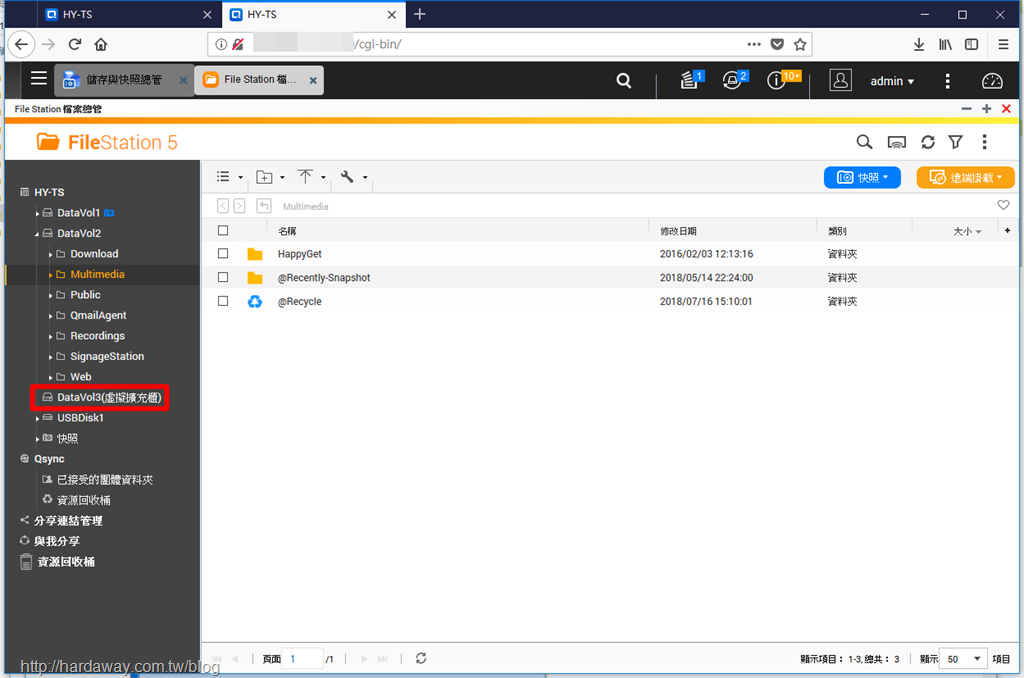
Task: Click the upload toolbar icon
Action: [x=305, y=176]
